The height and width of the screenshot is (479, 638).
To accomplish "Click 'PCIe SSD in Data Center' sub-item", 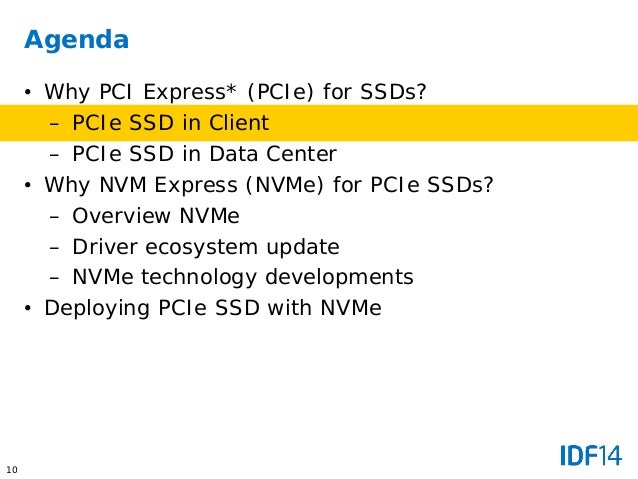I will coord(204,154).
